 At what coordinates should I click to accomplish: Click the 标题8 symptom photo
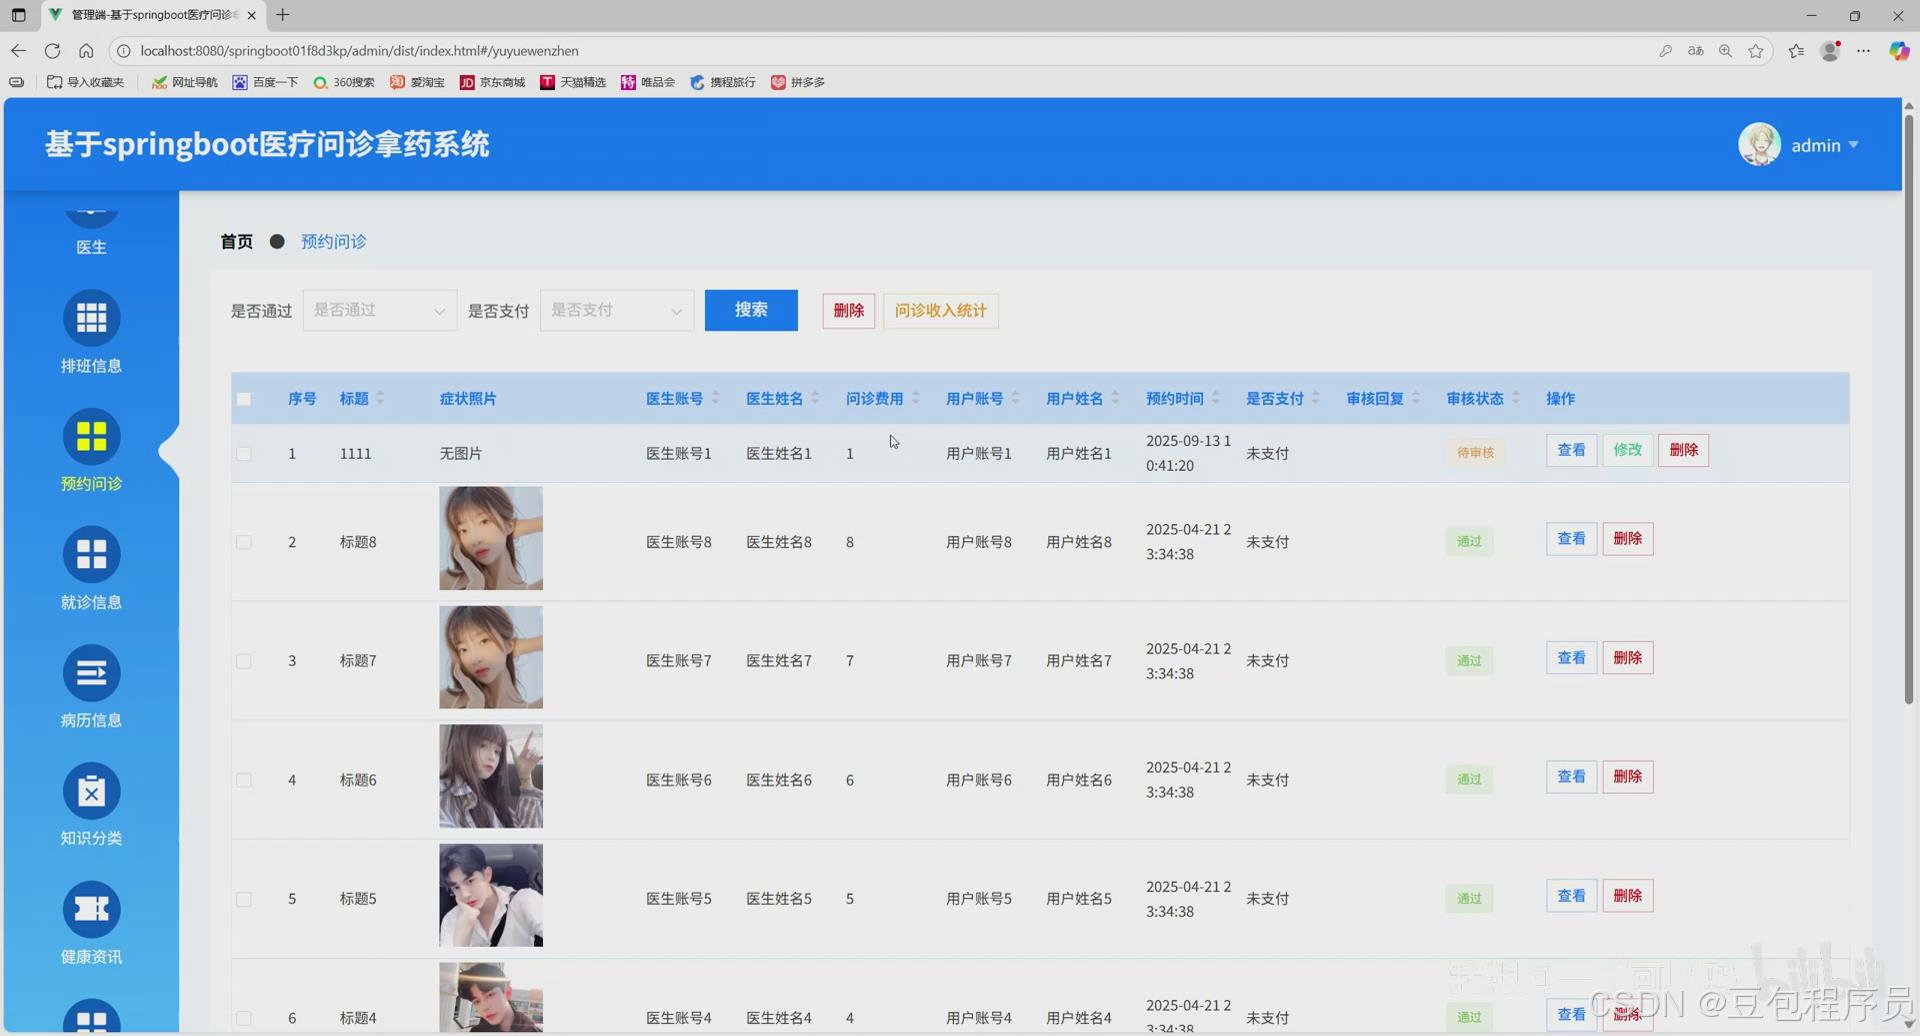[491, 538]
